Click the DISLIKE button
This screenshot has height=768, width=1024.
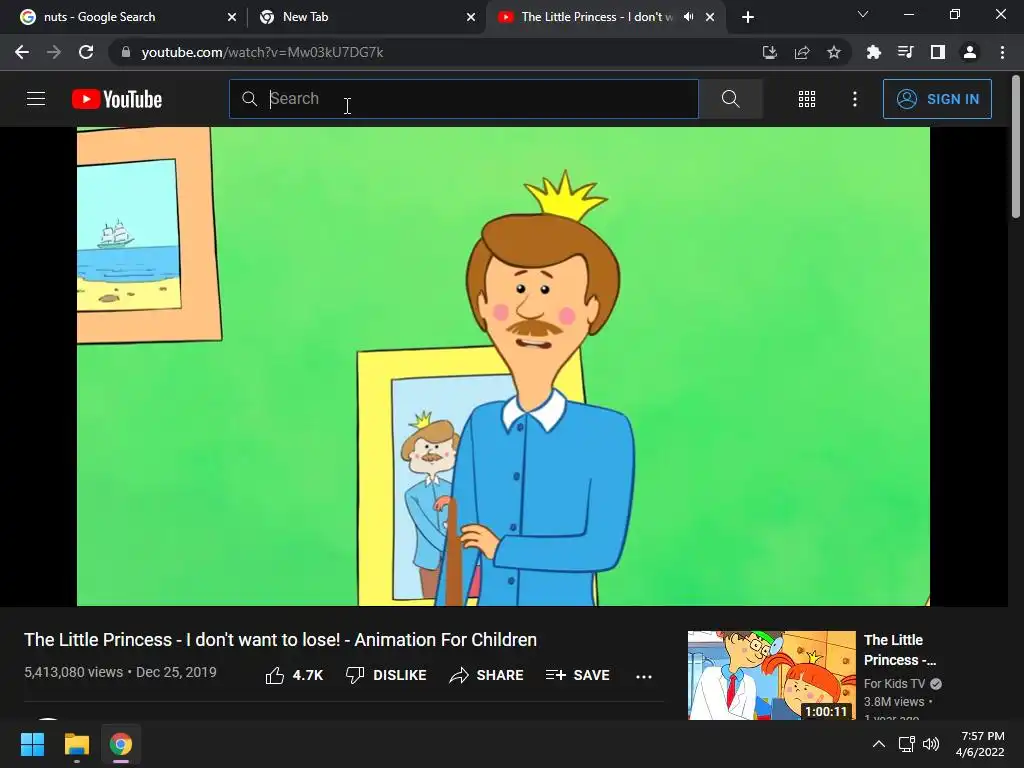click(386, 675)
